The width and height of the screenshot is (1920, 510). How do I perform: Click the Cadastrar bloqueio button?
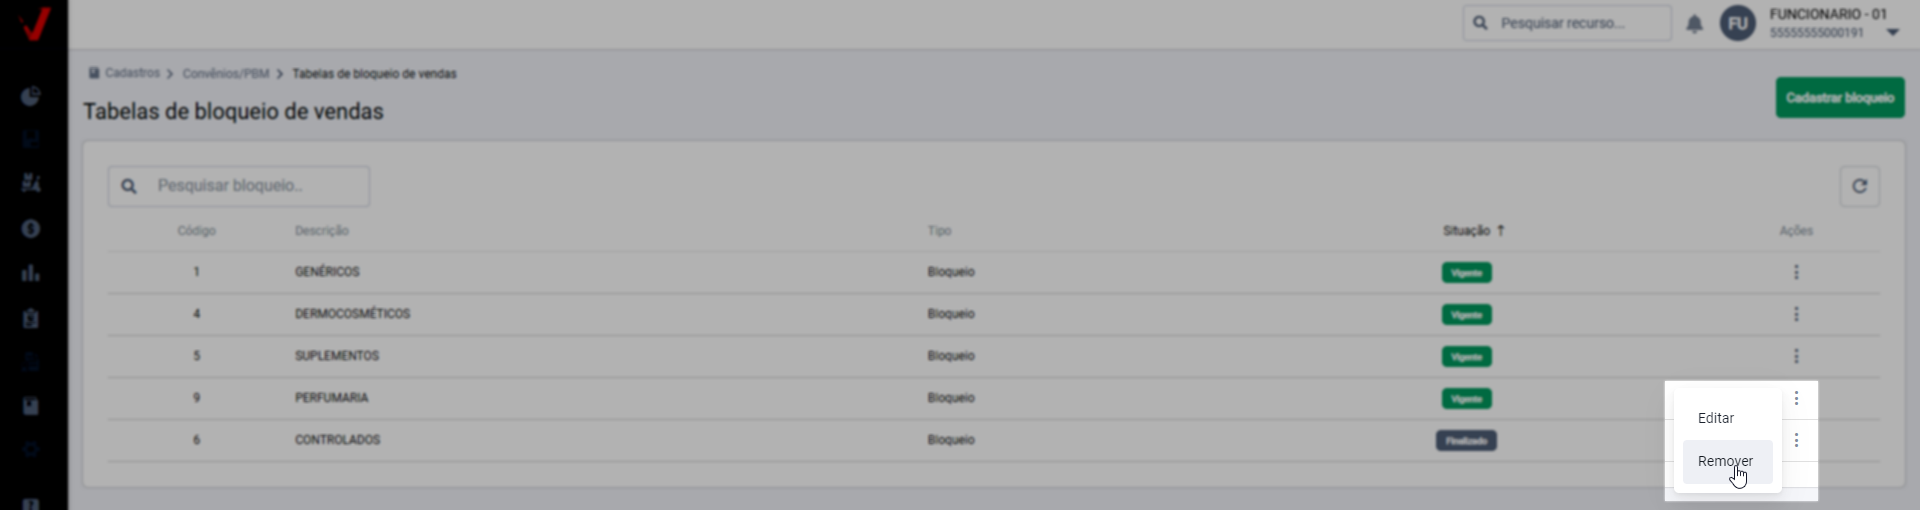tap(1839, 98)
